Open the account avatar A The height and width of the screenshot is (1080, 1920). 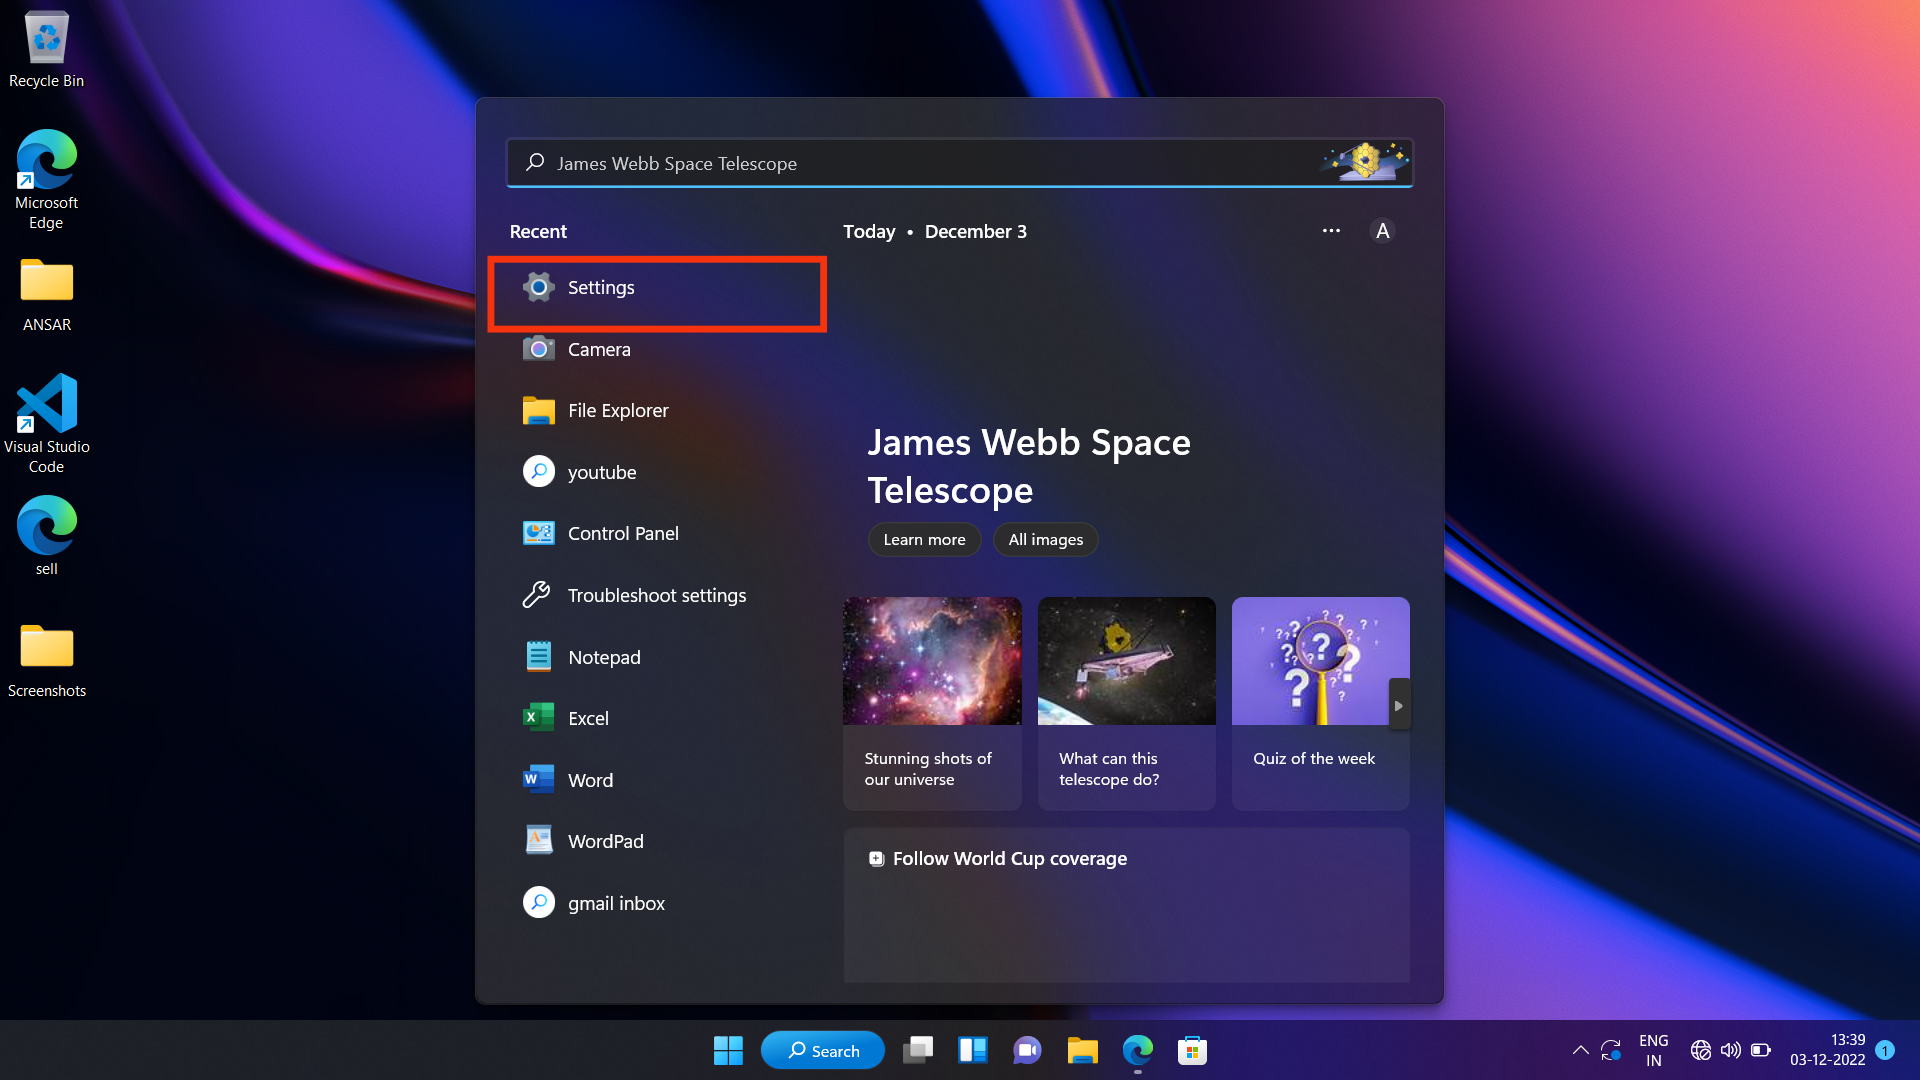pyautogui.click(x=1382, y=231)
